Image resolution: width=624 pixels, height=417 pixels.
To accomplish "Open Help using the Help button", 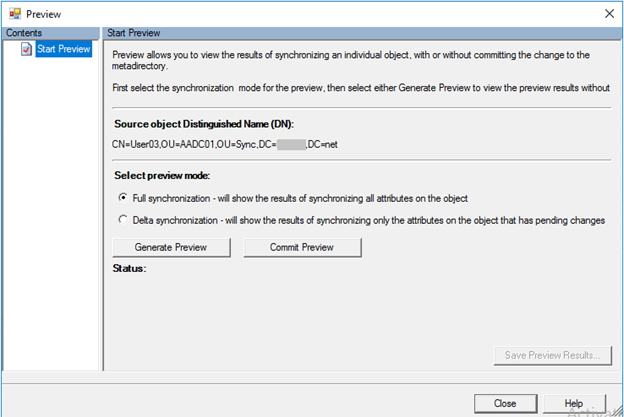I will (573, 402).
